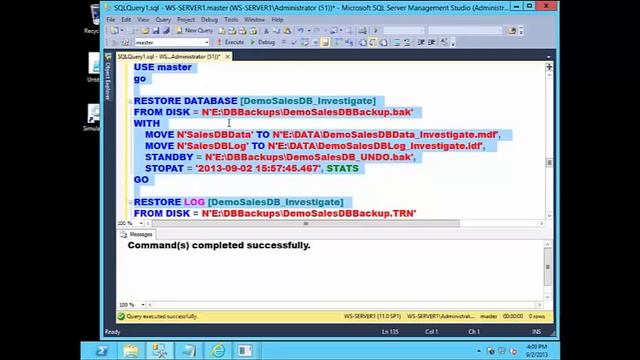This screenshot has height=360, width=640.
Task: Collapse the RESTORE DATABASE code block
Action: 130,101
